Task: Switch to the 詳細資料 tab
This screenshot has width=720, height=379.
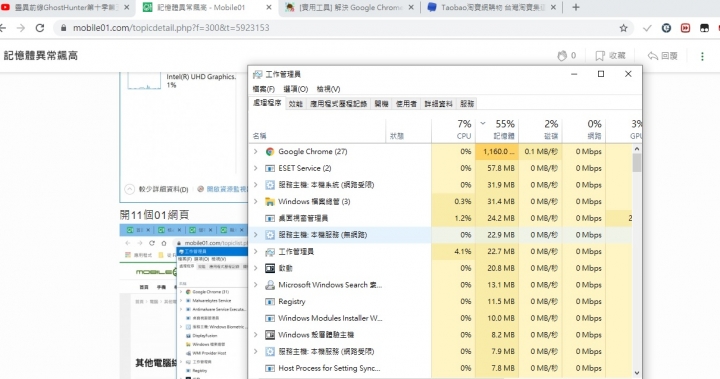Action: point(439,104)
